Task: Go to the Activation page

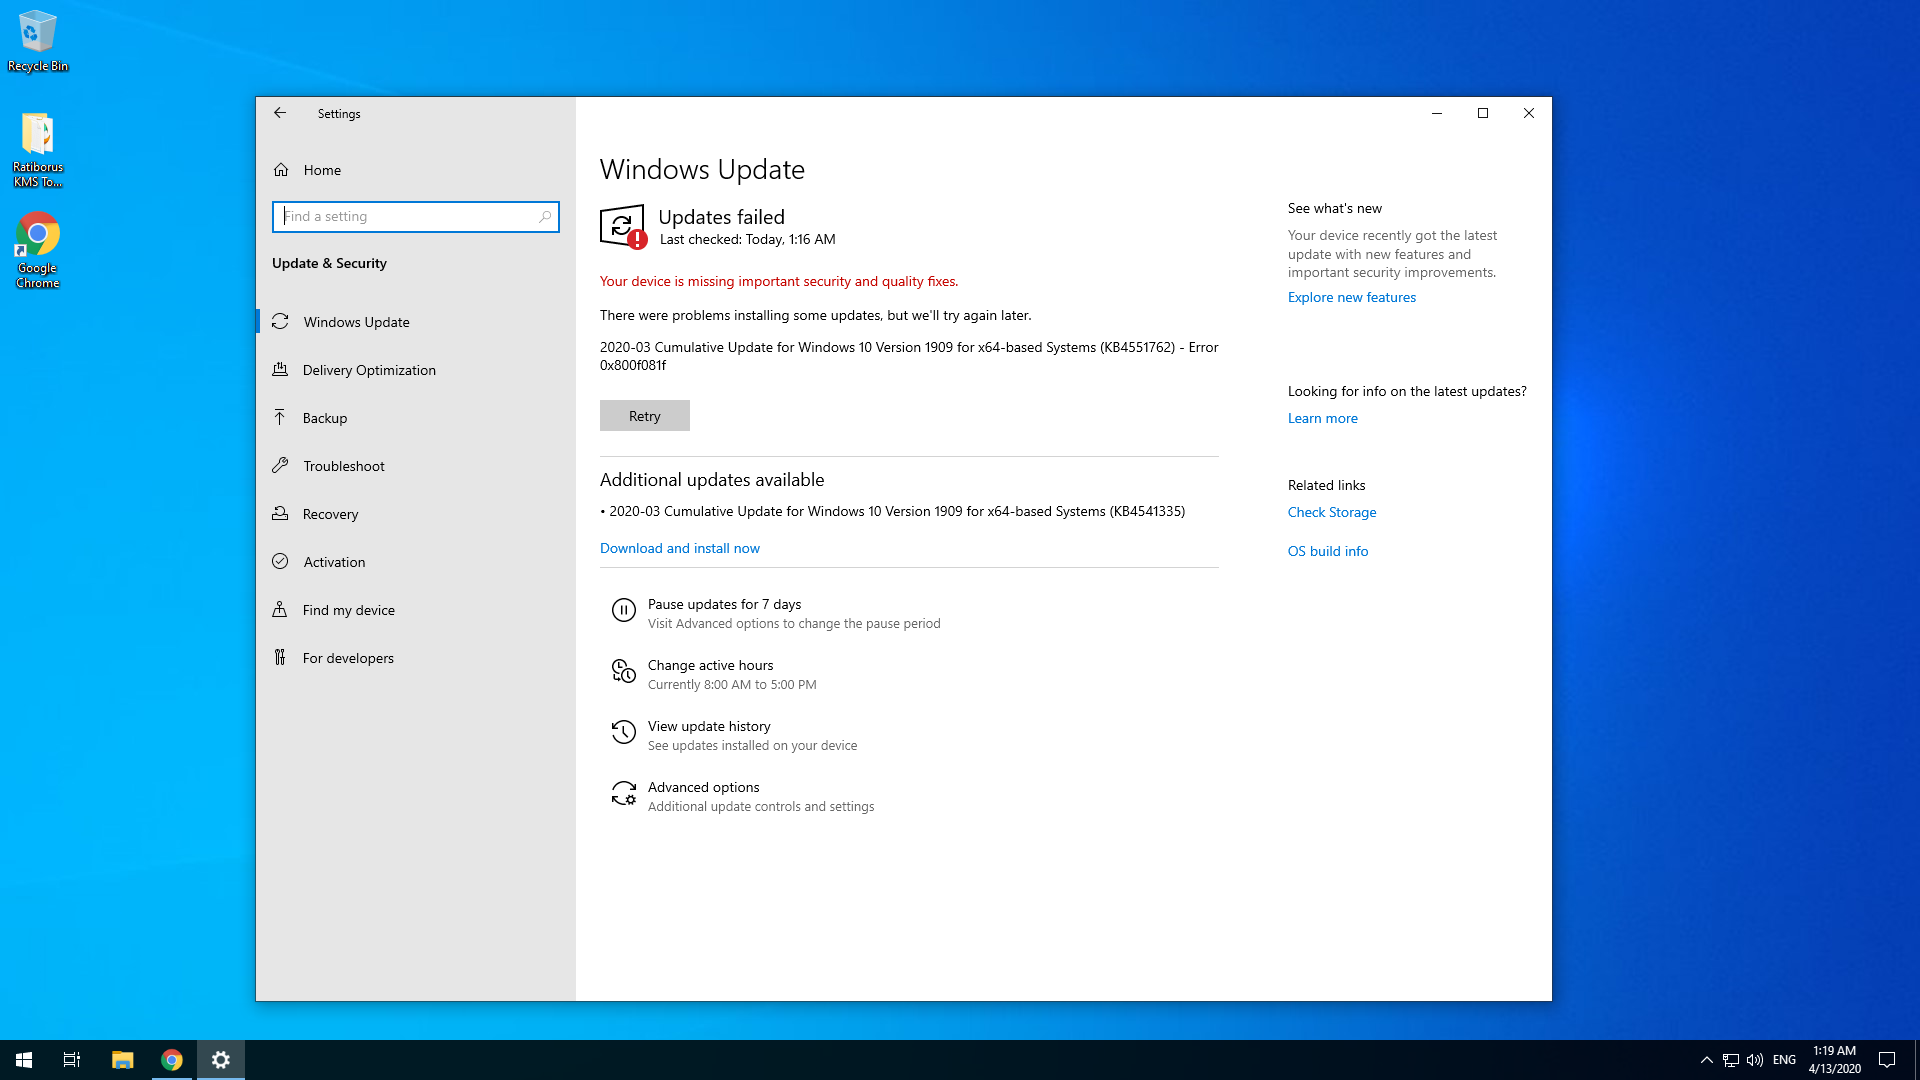Action: 334,562
